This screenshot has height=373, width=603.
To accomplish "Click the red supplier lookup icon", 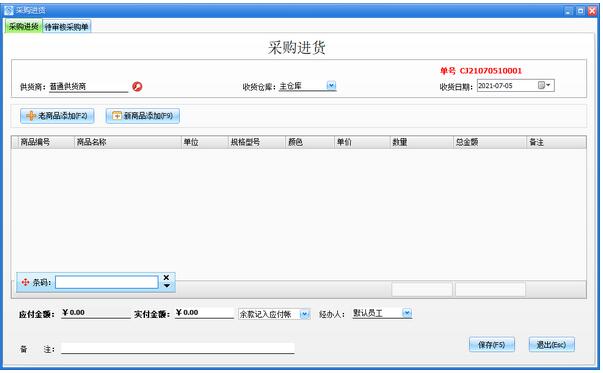I will pos(137,87).
